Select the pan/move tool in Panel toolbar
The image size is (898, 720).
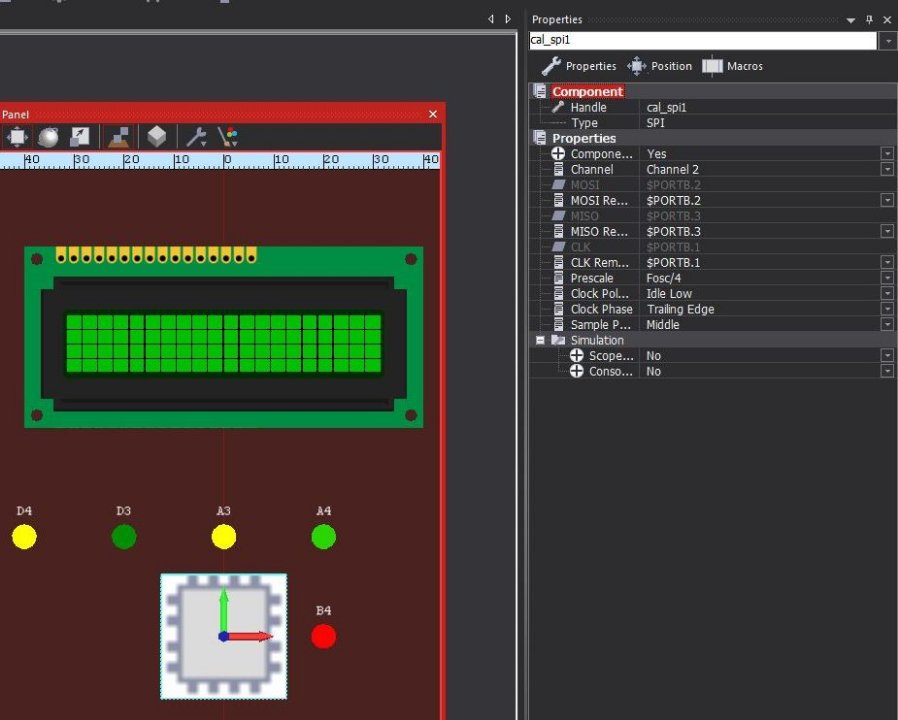16,137
